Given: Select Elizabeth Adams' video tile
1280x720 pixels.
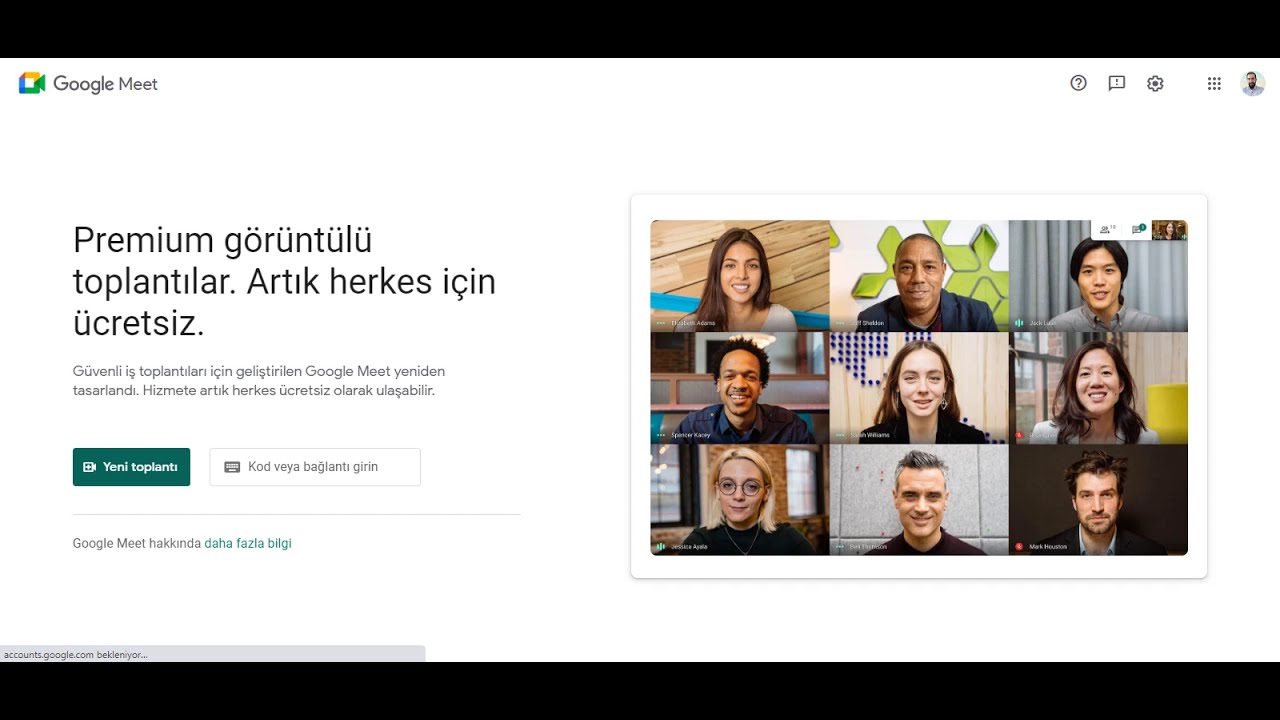Looking at the screenshot, I should (740, 276).
